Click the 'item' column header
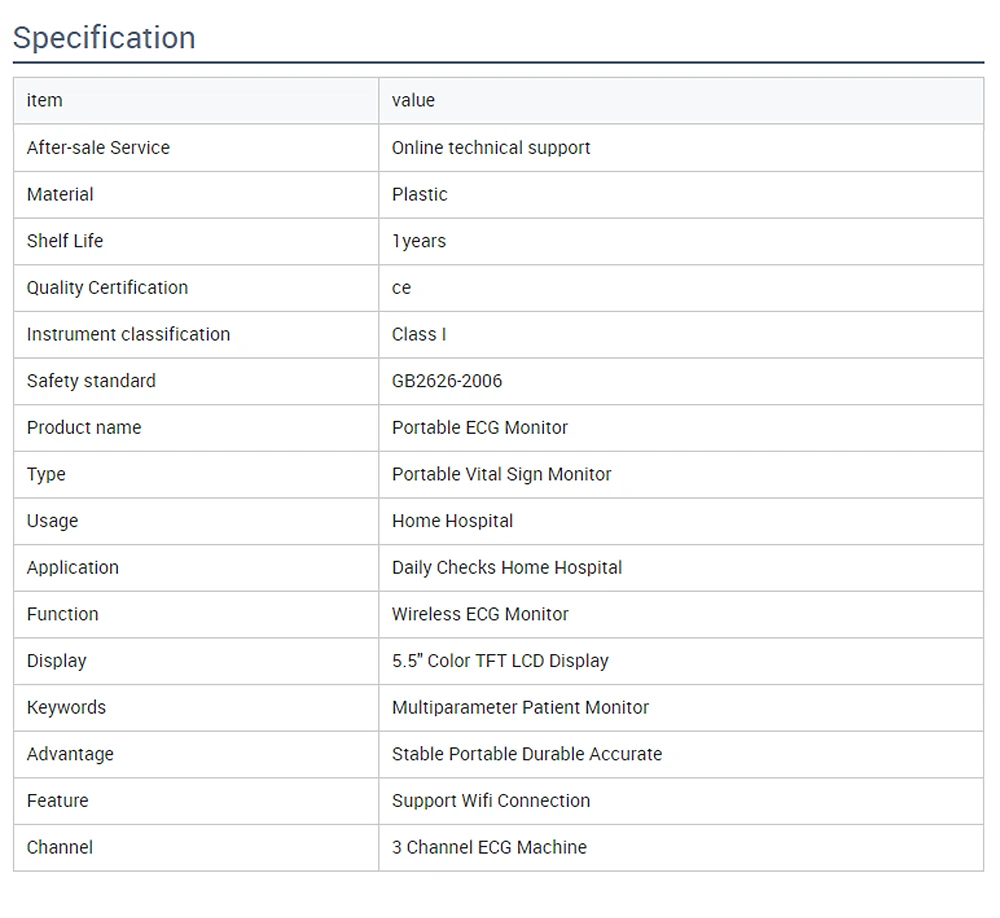The image size is (1000, 918). [x=44, y=100]
